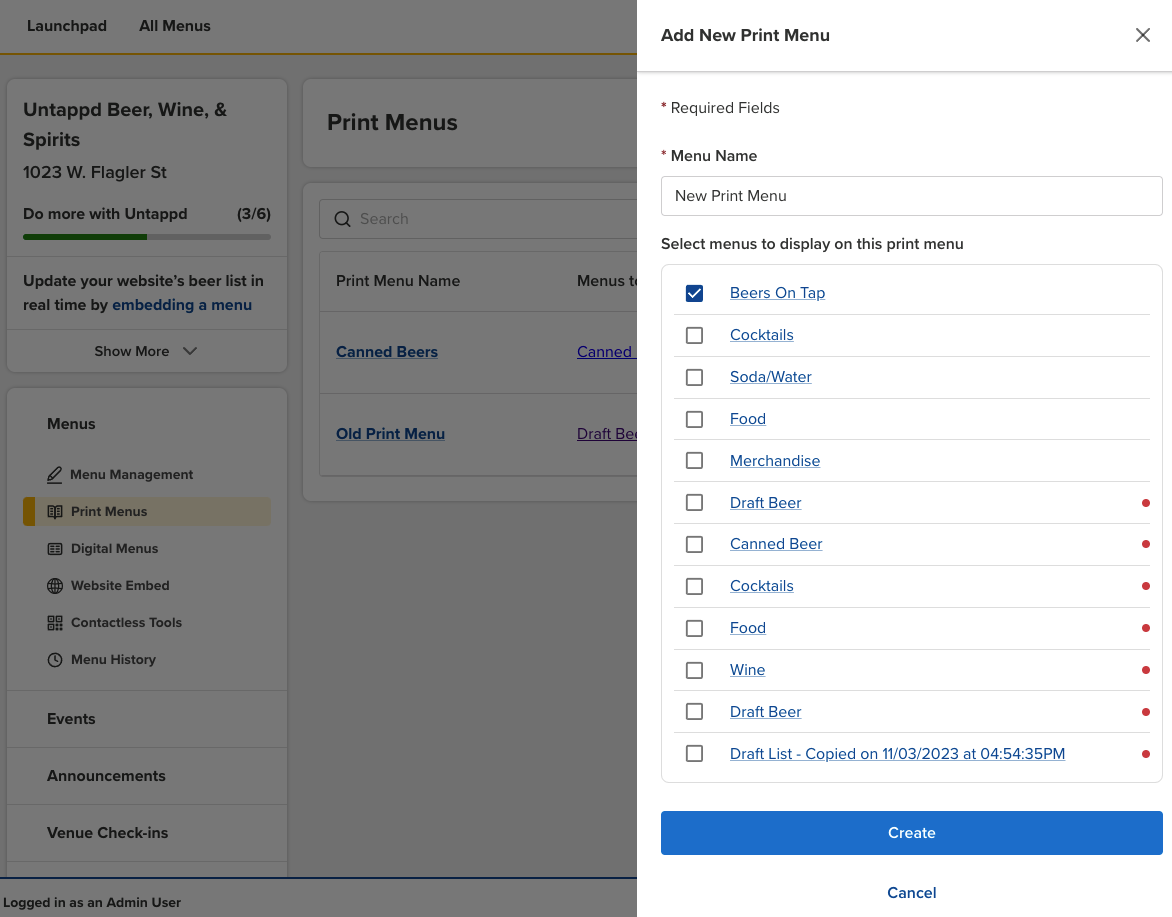Click the search magnifier in Print Menus
This screenshot has width=1172, height=917.
342,218
